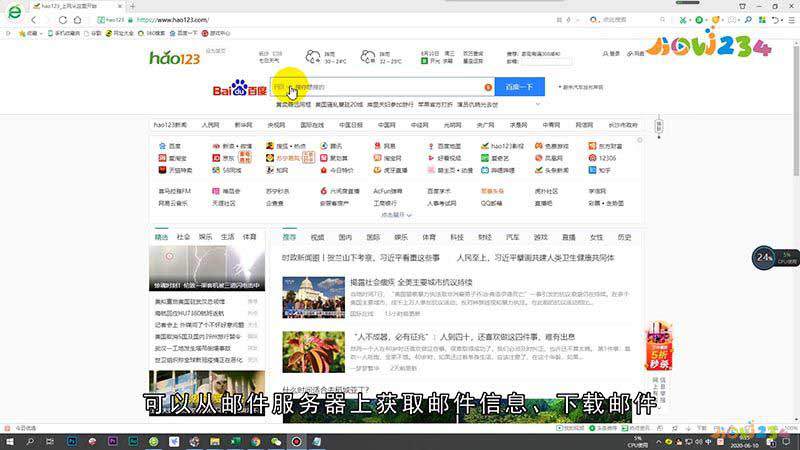Open the 网易云音乐 link
Screen dimensions: 800x450
tap(173, 203)
